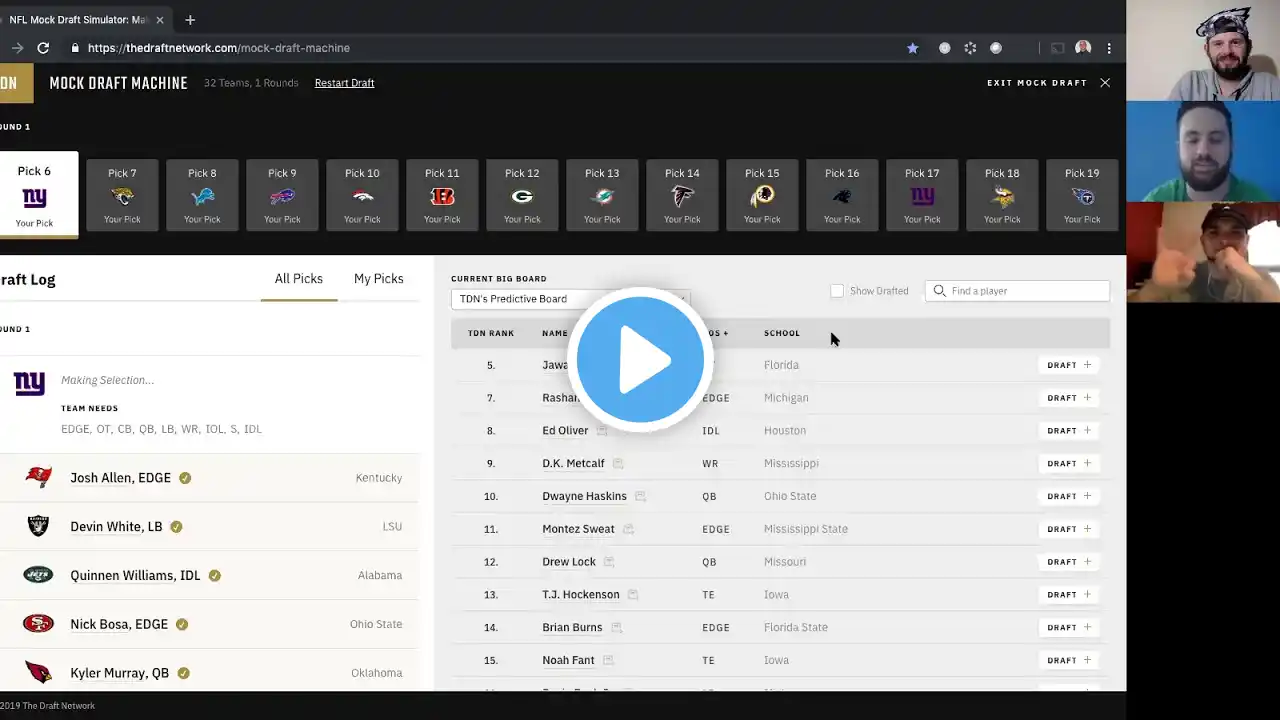The width and height of the screenshot is (1280, 720).
Task: Click the large play button overlay
Action: pyautogui.click(x=640, y=360)
